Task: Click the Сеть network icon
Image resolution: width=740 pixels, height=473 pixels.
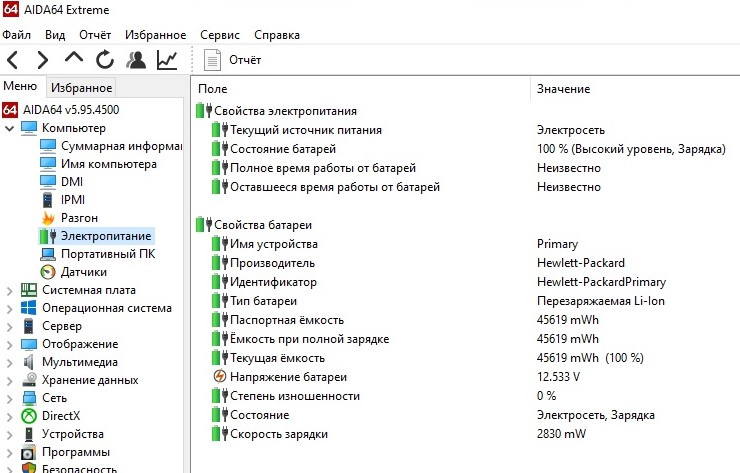Action: tap(29, 398)
